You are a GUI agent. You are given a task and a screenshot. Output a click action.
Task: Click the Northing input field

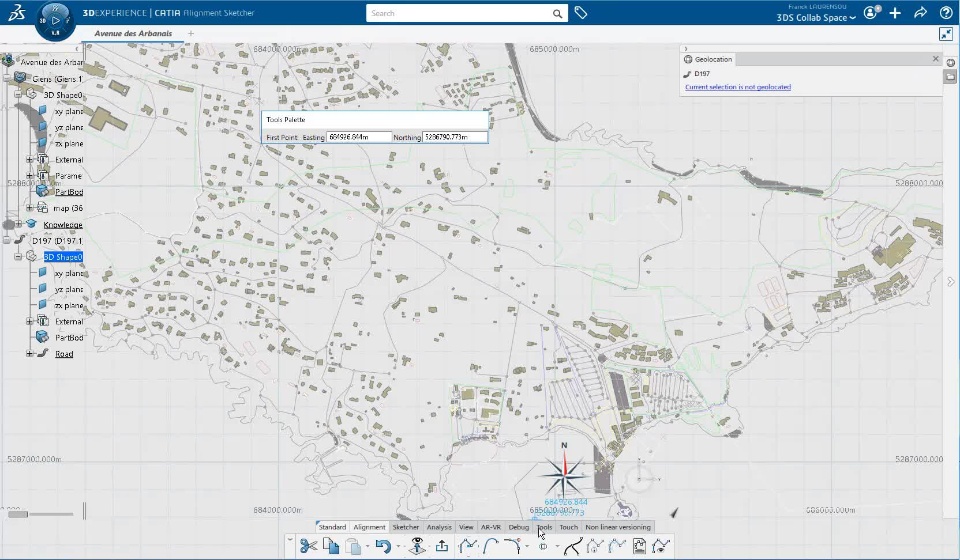click(x=455, y=137)
